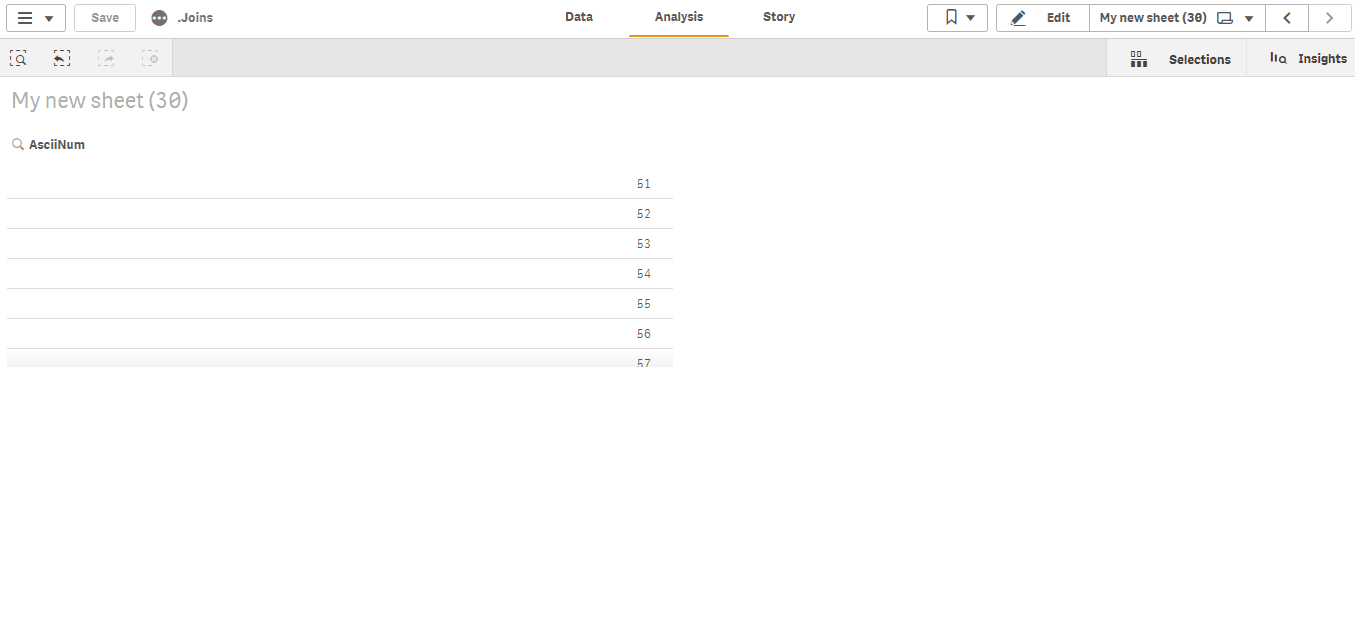Click the AsciiNum column header
Viewport: 1355px width, 617px height.
click(x=57, y=145)
